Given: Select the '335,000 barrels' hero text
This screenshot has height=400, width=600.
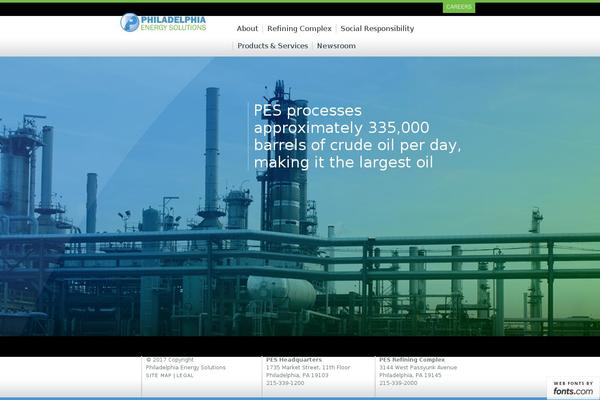Looking at the screenshot, I should point(357,136).
